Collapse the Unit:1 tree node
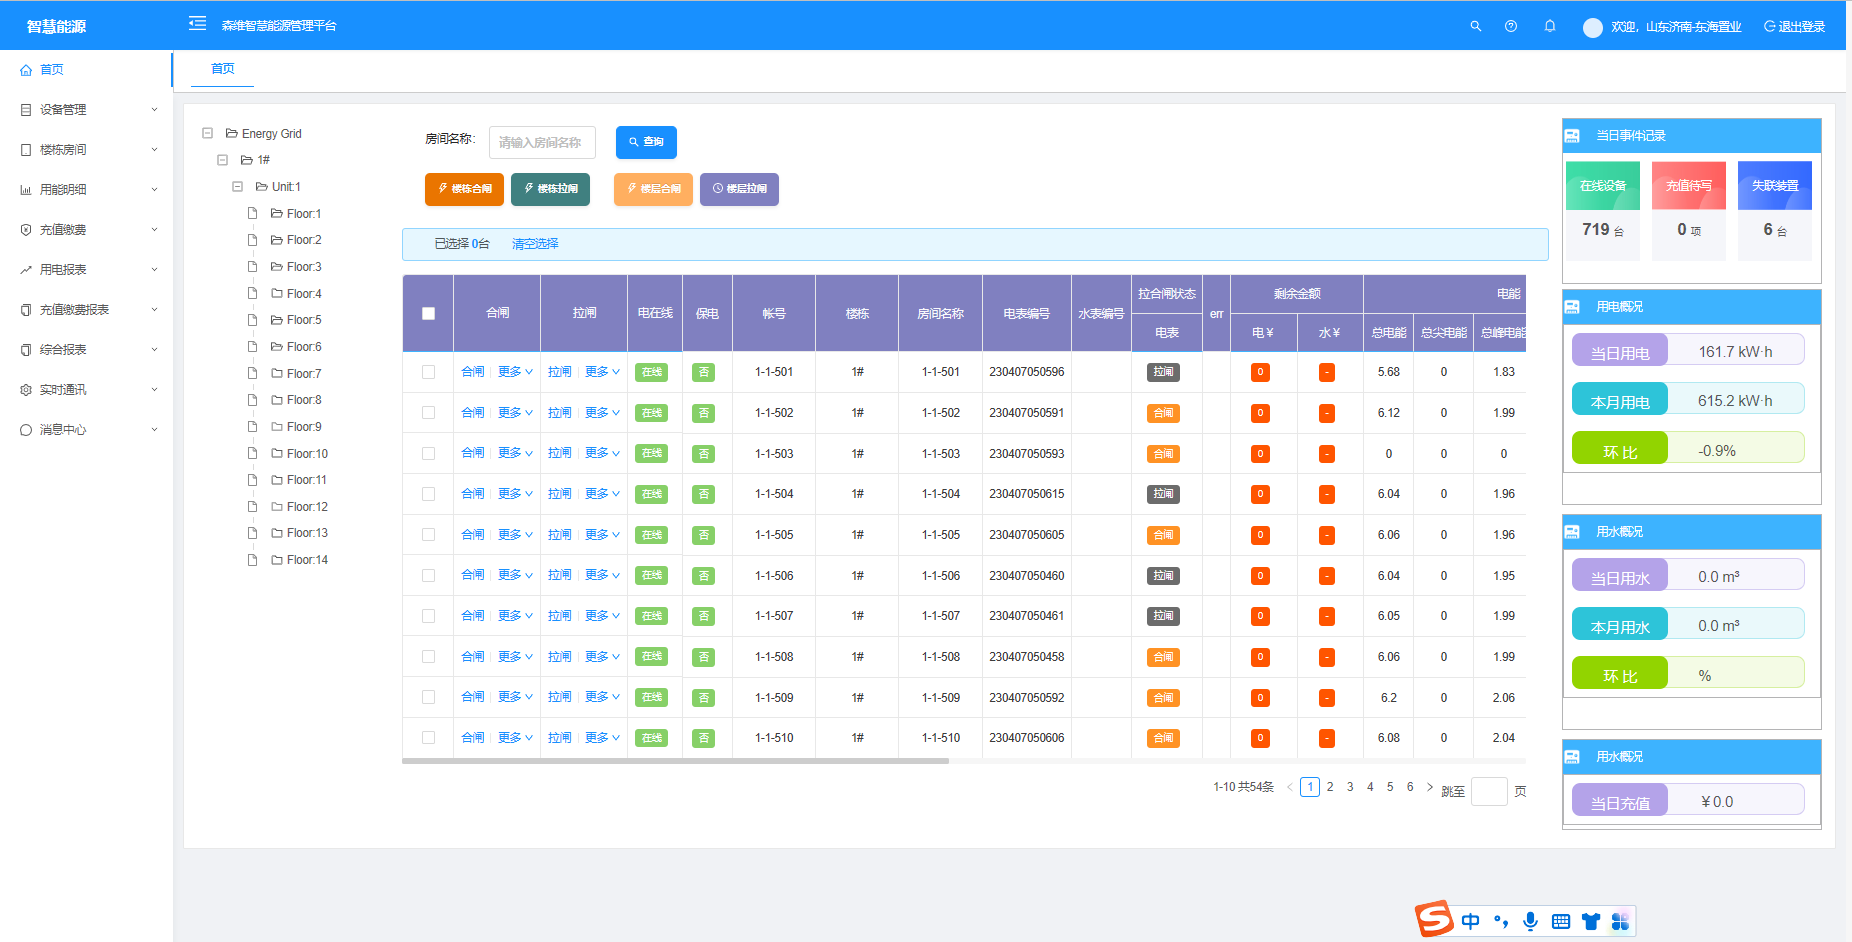Viewport: 1852px width, 942px height. click(237, 187)
